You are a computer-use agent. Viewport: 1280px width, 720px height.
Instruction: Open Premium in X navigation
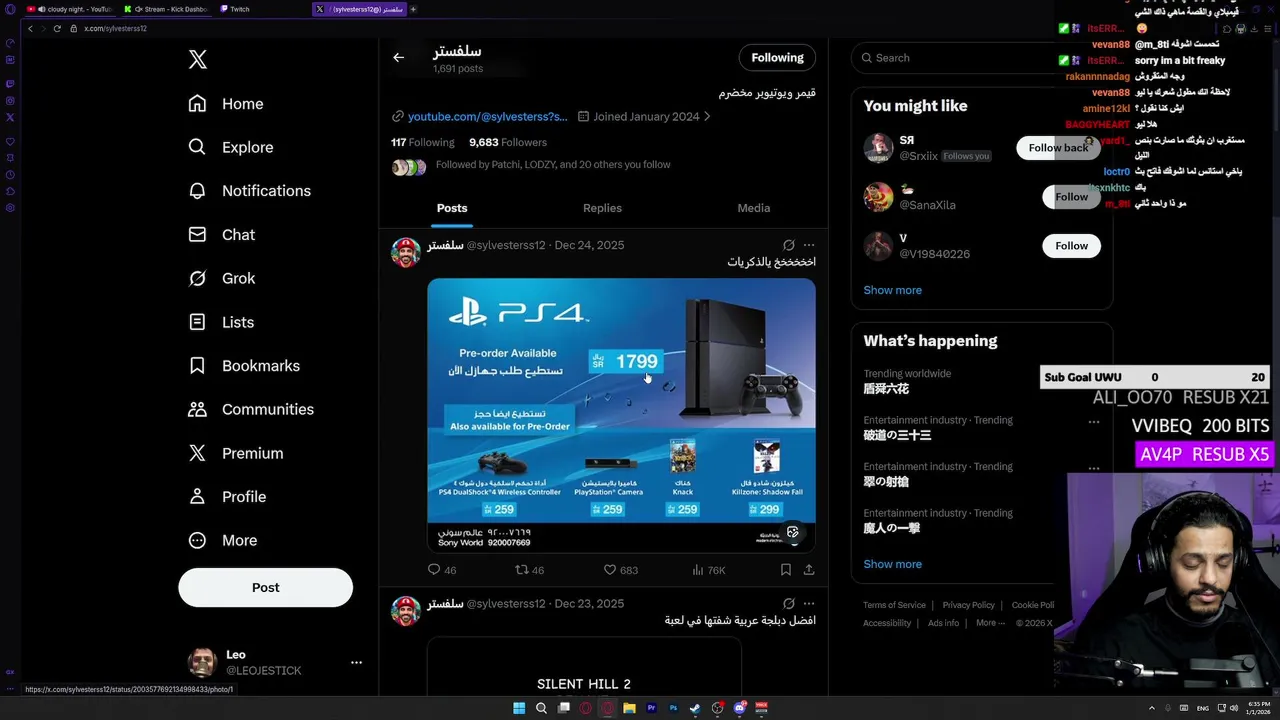click(236, 453)
